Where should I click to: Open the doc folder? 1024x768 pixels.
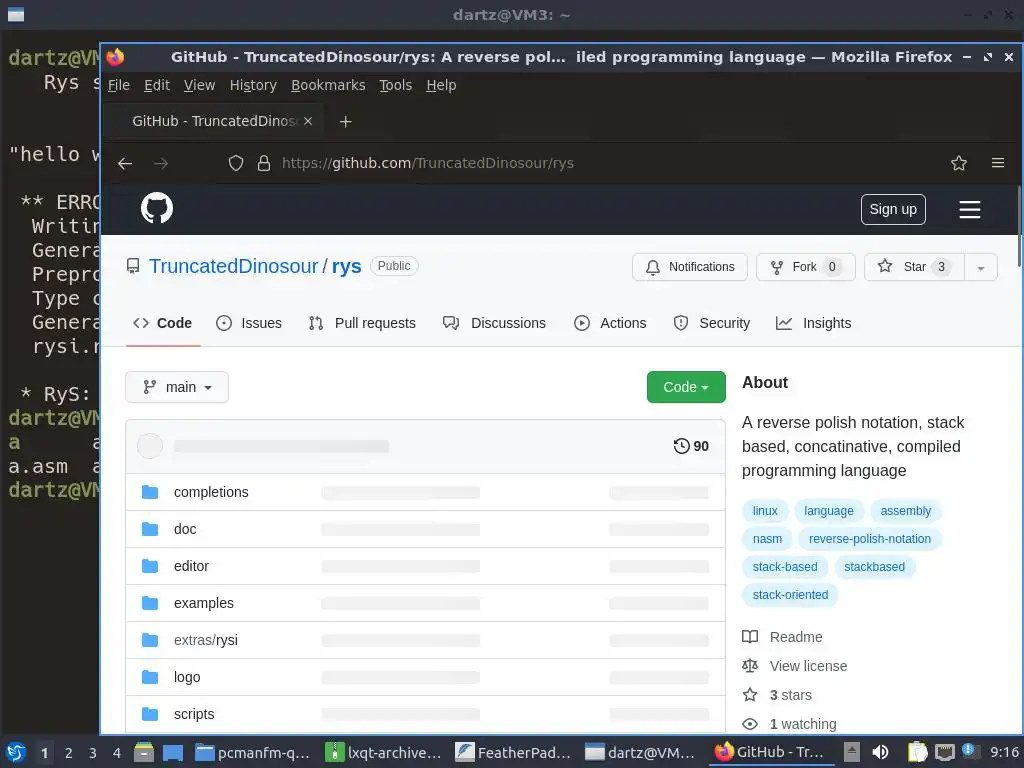pyautogui.click(x=185, y=530)
